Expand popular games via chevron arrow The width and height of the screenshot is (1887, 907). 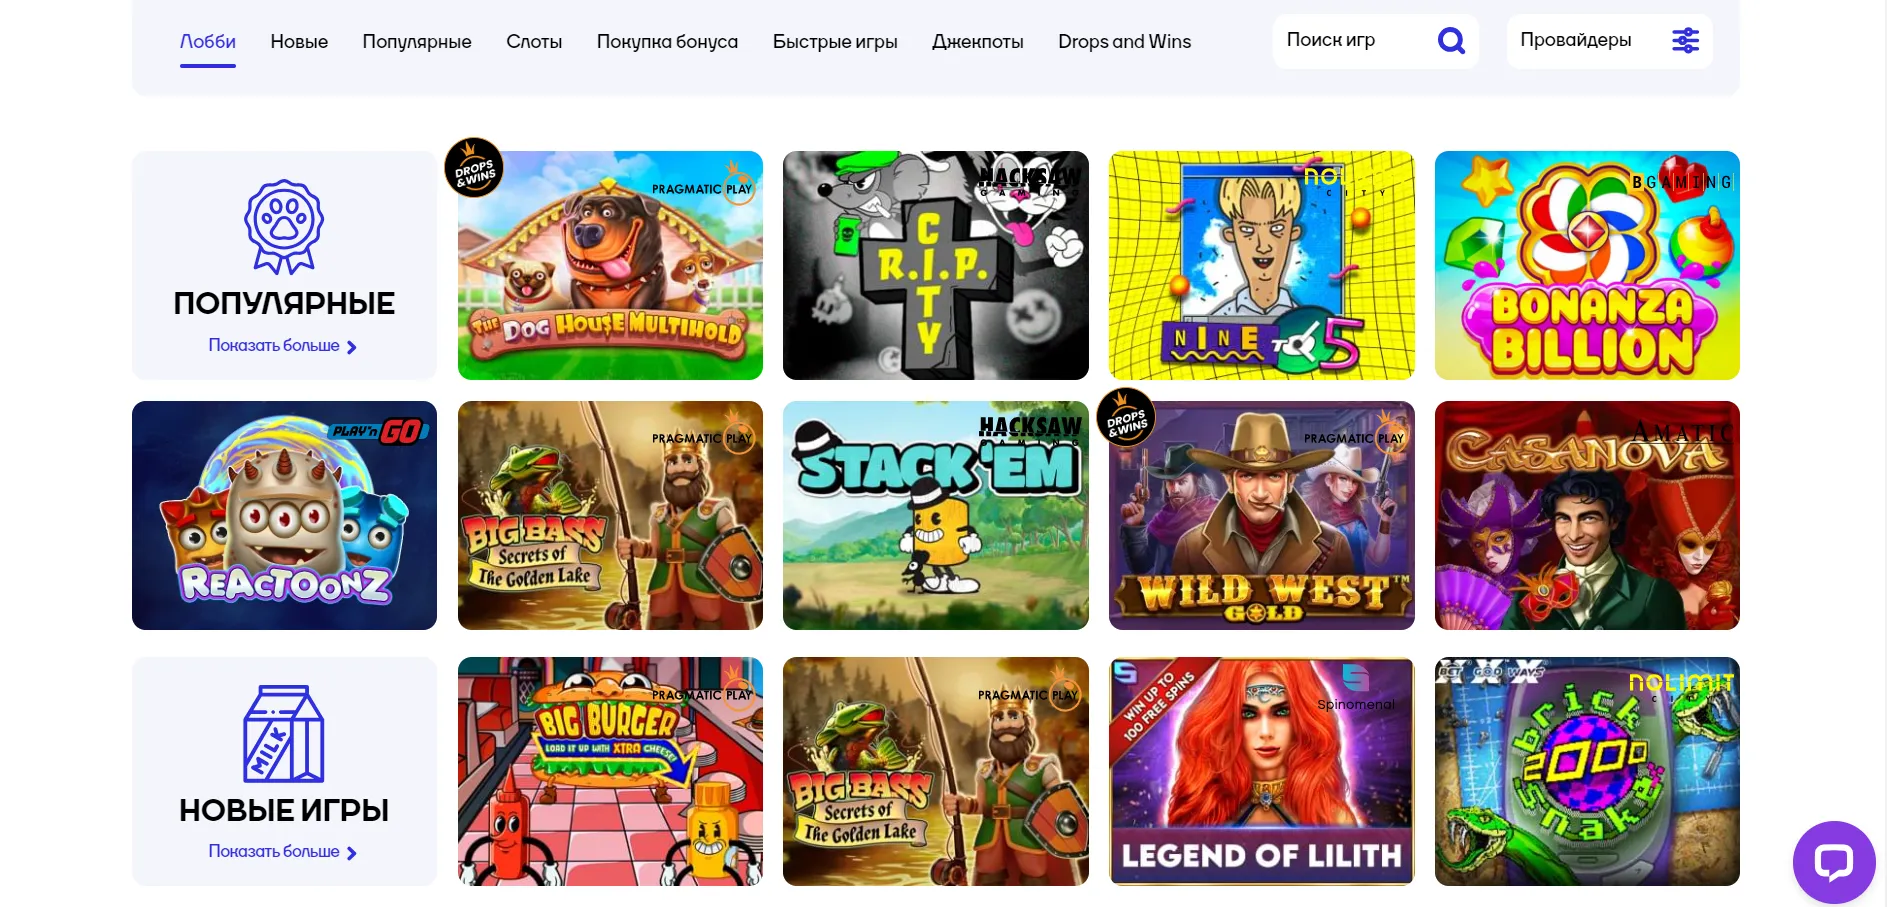click(x=351, y=347)
